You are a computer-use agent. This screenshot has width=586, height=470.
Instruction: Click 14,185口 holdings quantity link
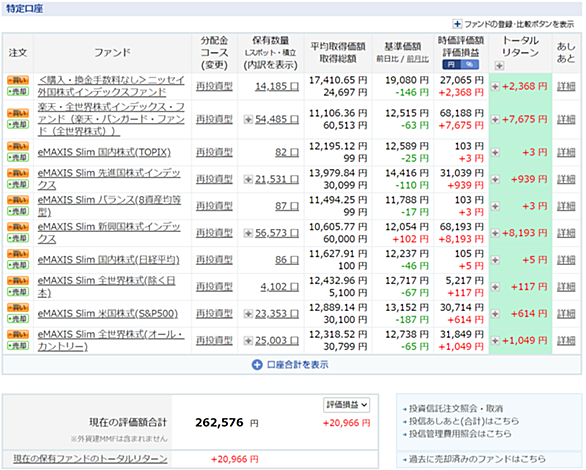coord(277,87)
